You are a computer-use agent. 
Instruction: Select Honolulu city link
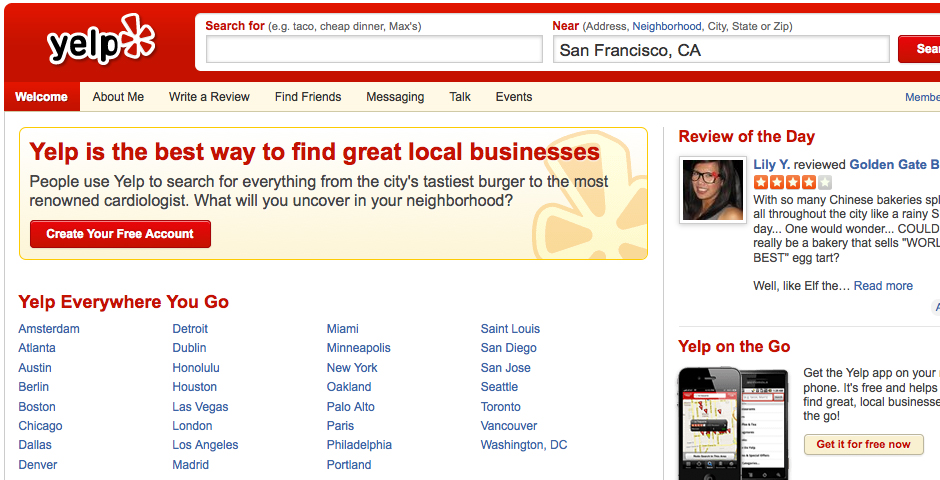196,367
